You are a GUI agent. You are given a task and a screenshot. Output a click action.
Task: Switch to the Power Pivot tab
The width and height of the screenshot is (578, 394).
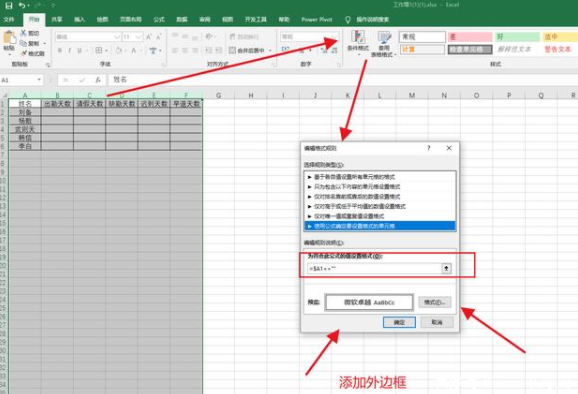click(317, 20)
